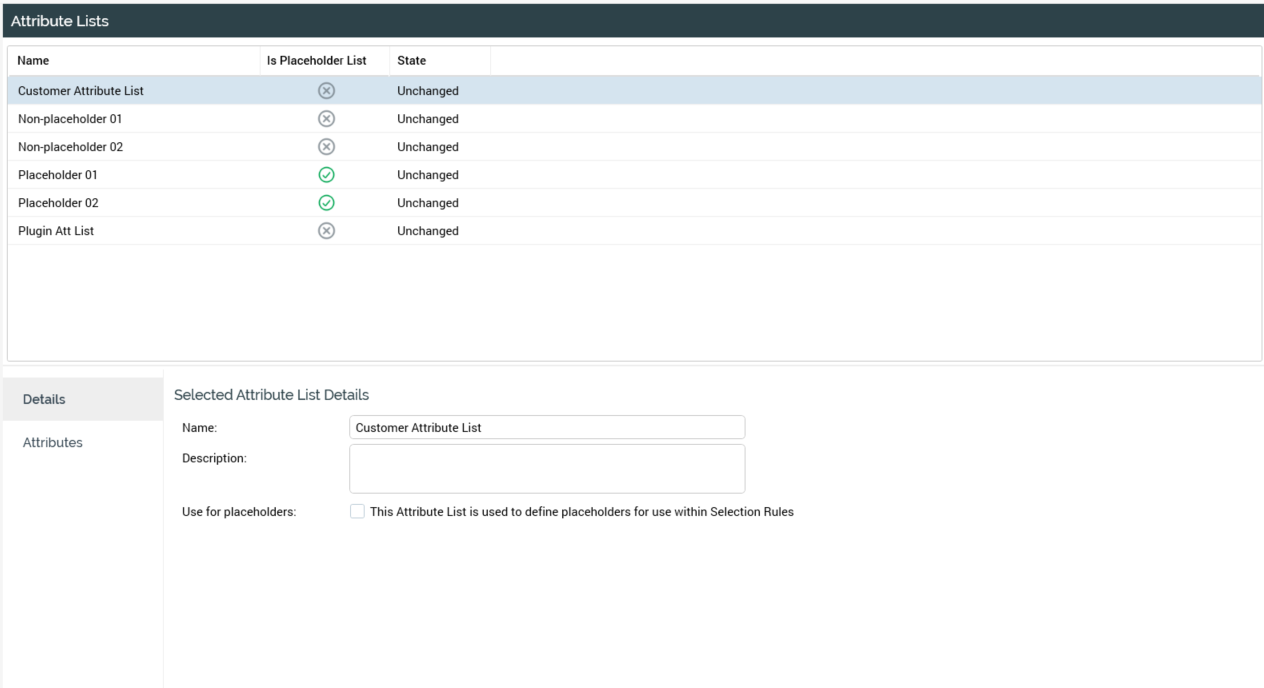Image resolution: width=1264 pixels, height=688 pixels.
Task: Click the green check icon for Placeholder 01
Action: click(x=325, y=175)
